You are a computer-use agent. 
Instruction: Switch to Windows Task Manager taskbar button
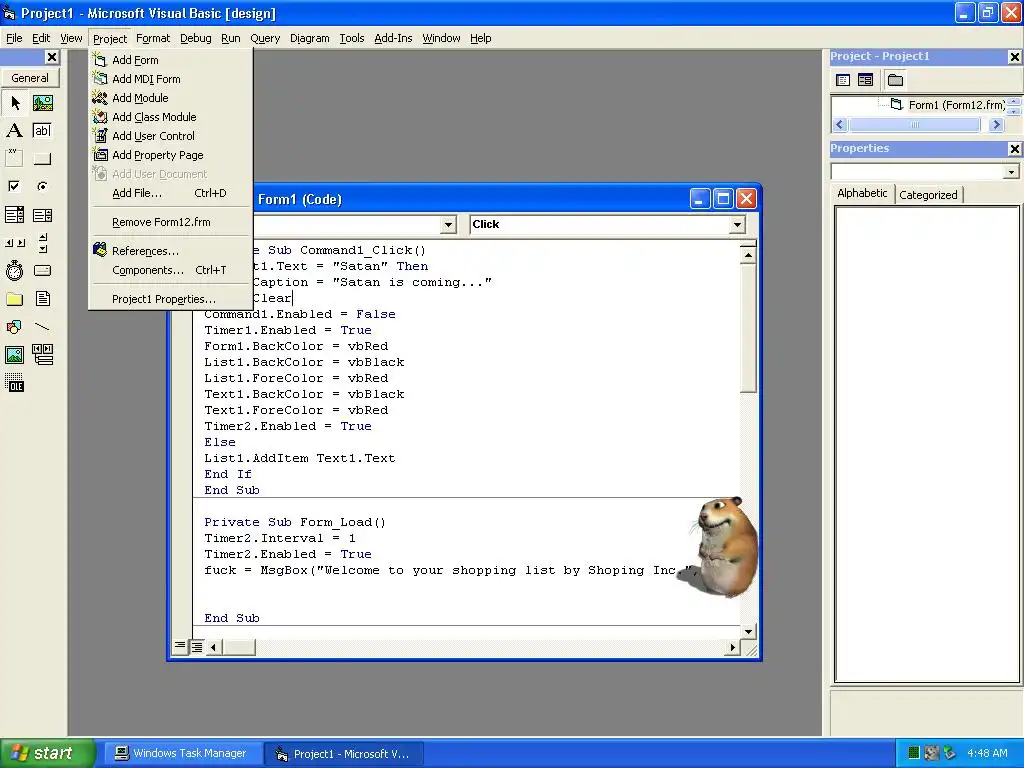[181, 753]
